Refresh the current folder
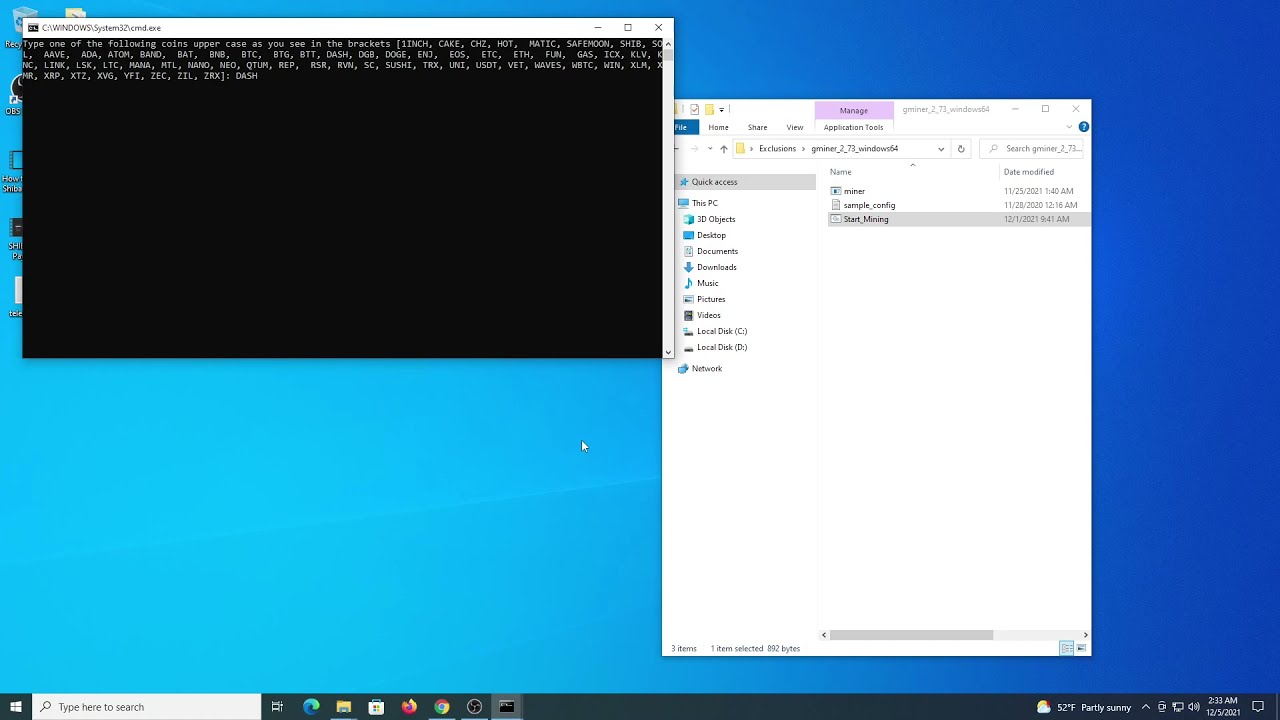Image resolution: width=1280 pixels, height=720 pixels. pos(961,149)
